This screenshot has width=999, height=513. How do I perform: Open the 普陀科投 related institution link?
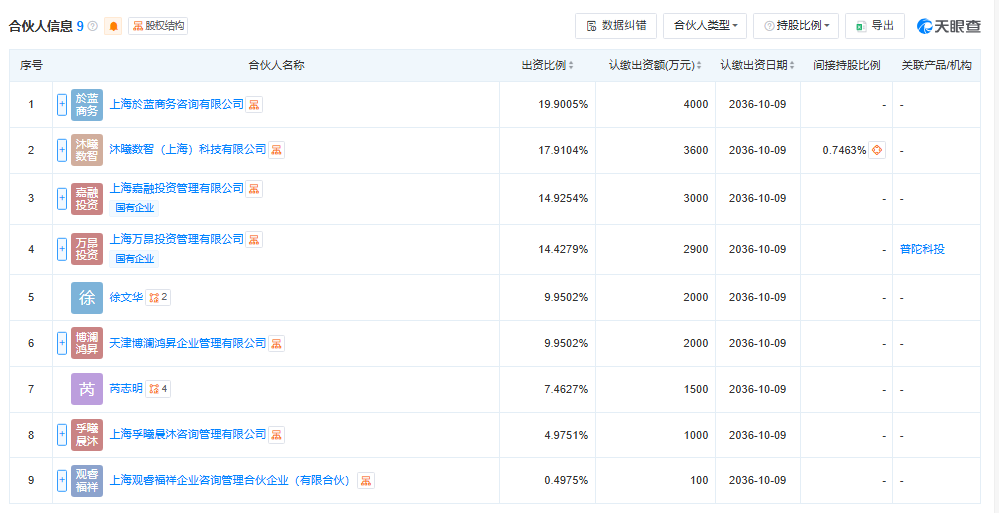pyautogui.click(x=922, y=249)
